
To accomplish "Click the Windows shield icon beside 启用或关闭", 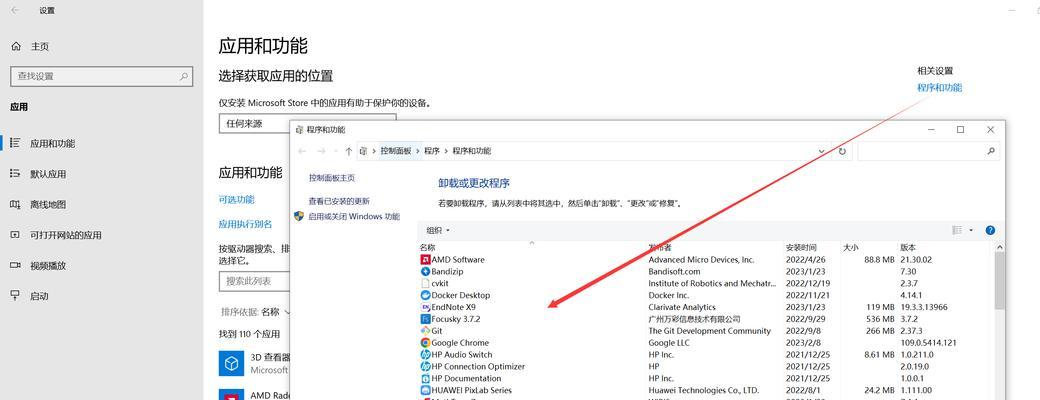I will point(299,216).
